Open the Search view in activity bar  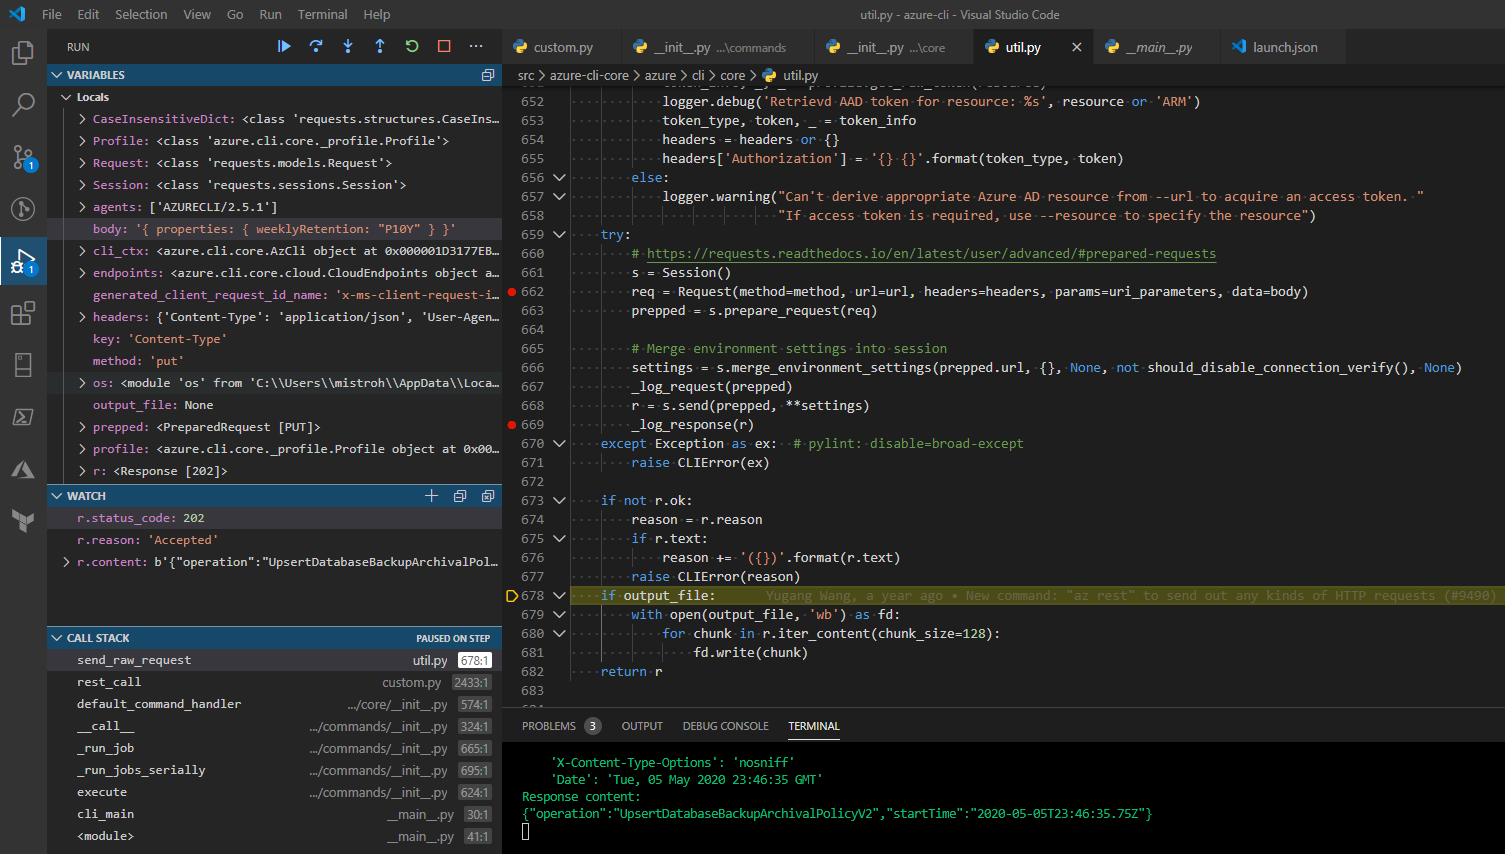tap(23, 104)
